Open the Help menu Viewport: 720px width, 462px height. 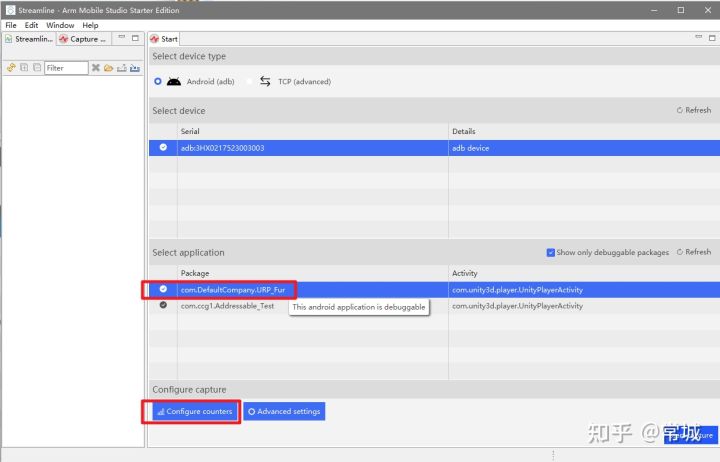(90, 25)
